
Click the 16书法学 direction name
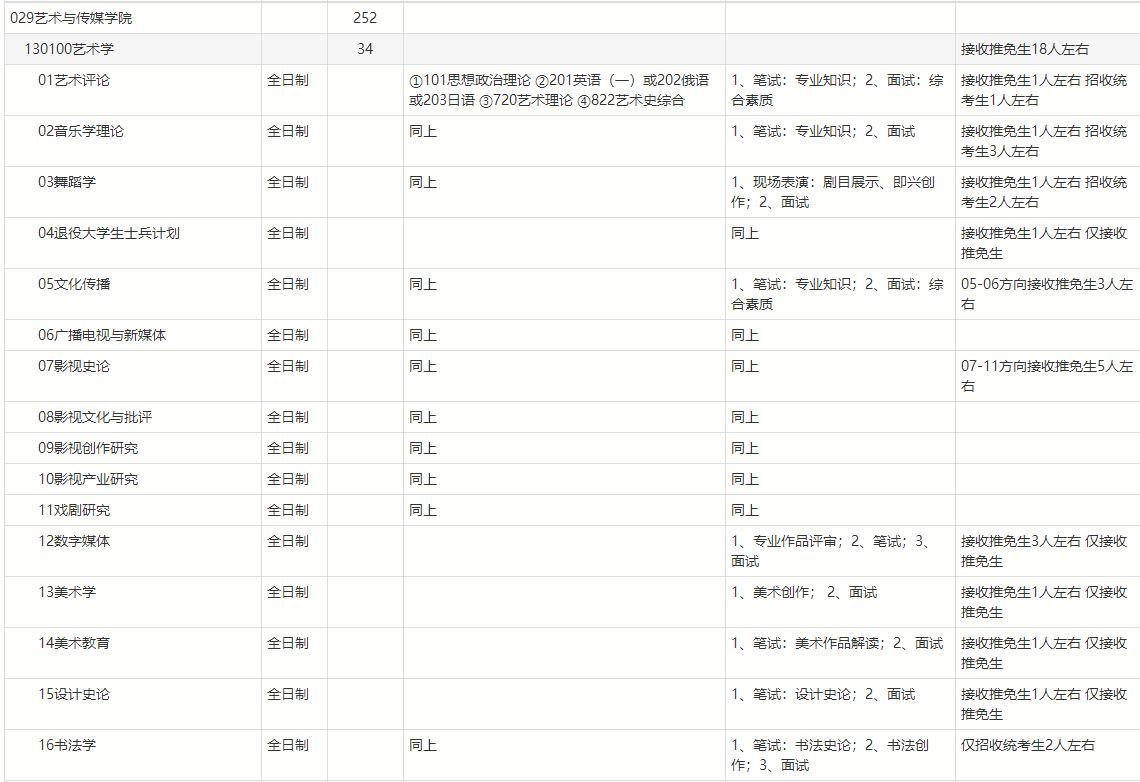[x=67, y=745]
